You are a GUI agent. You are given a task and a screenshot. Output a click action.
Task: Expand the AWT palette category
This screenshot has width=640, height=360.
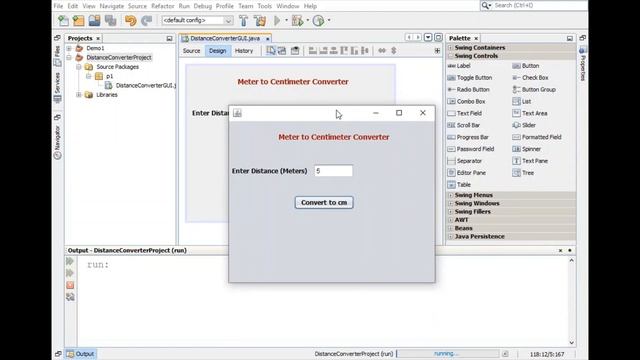[451, 220]
